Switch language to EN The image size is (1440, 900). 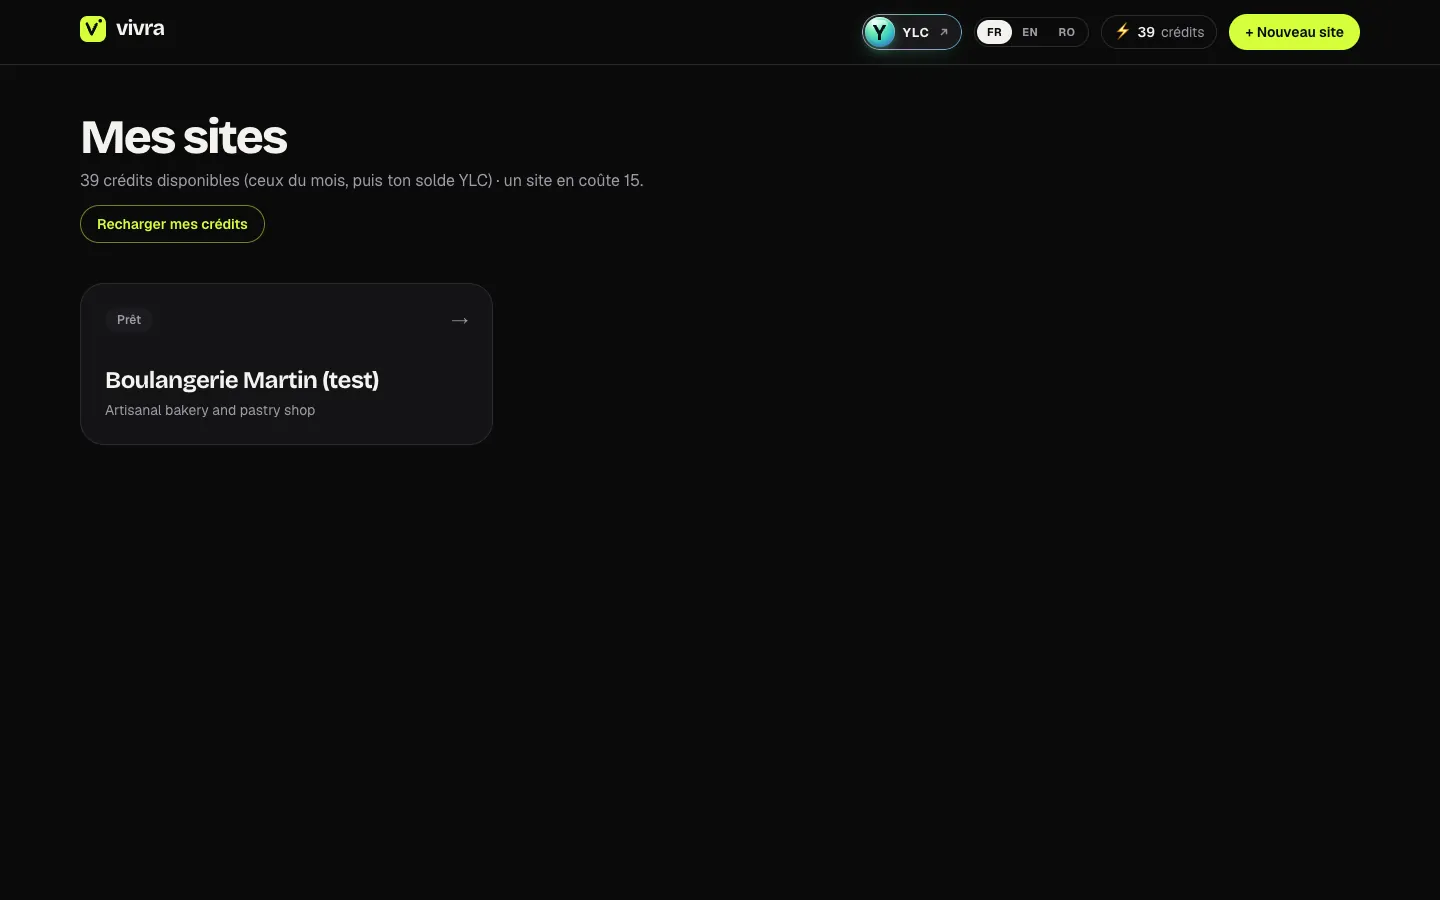coord(1030,32)
